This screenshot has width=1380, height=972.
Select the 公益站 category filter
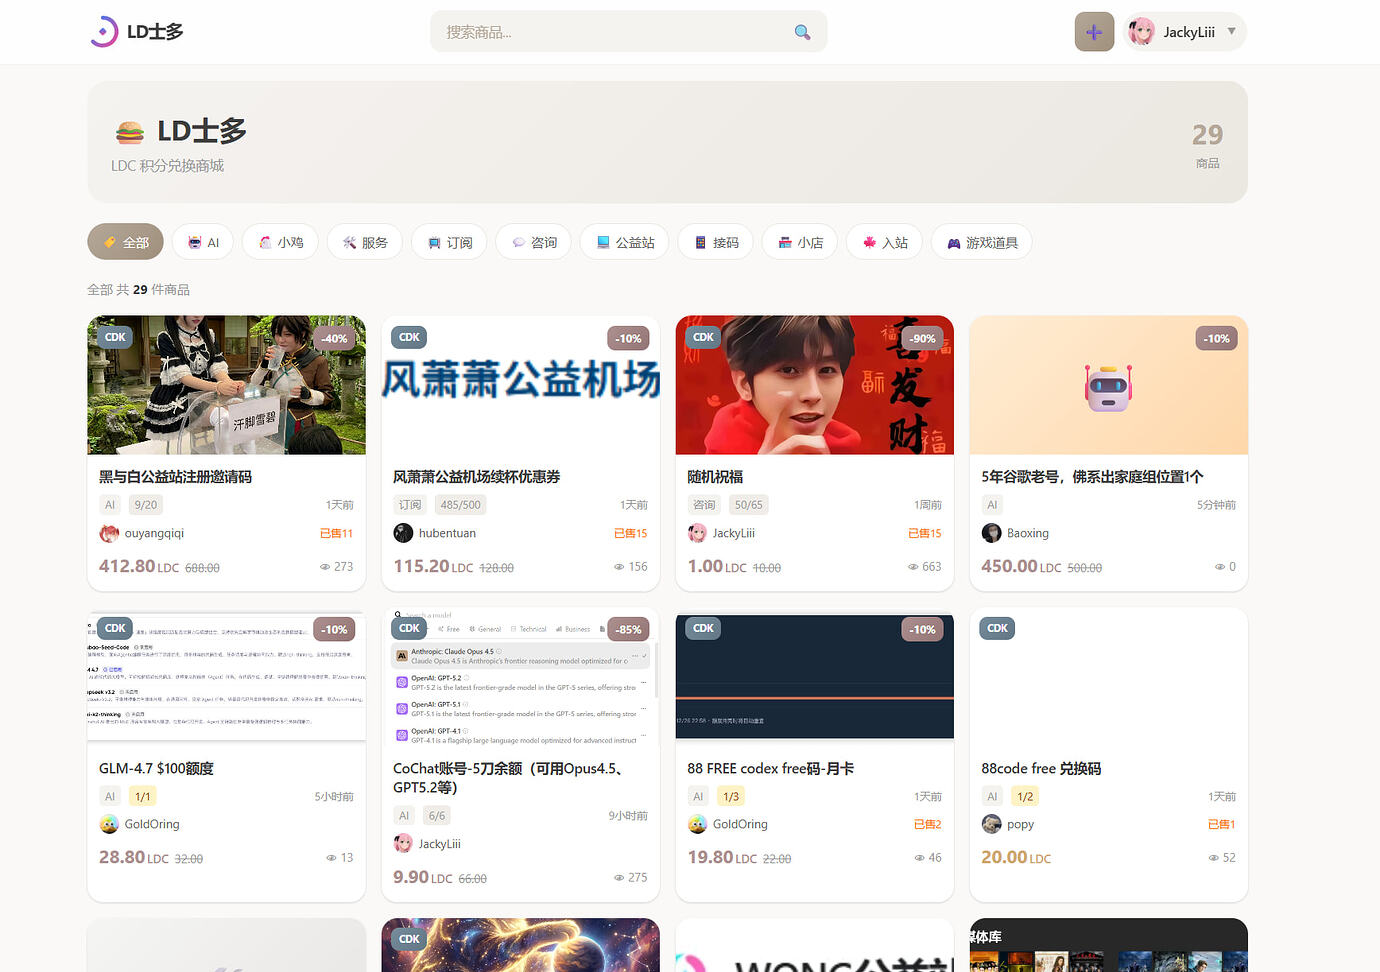point(625,242)
